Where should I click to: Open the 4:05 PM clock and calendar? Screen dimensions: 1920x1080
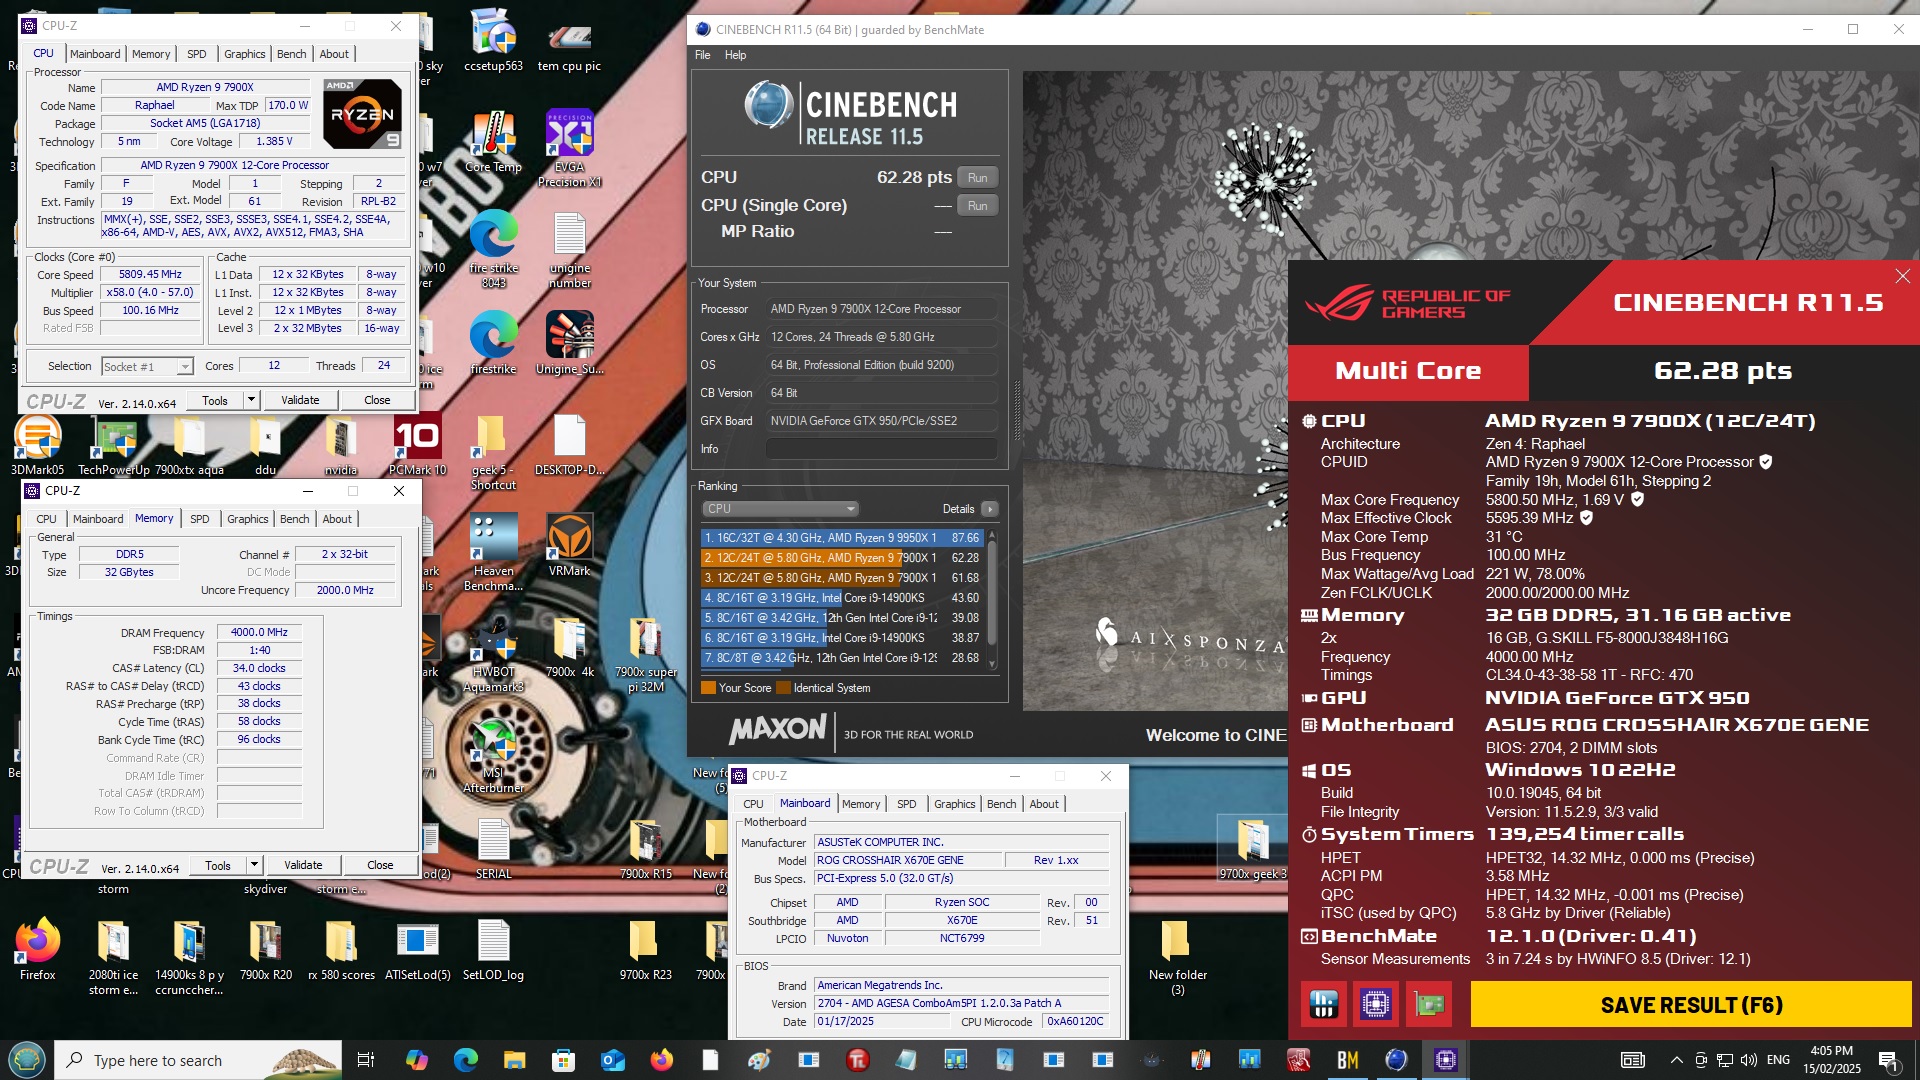tap(1832, 1060)
